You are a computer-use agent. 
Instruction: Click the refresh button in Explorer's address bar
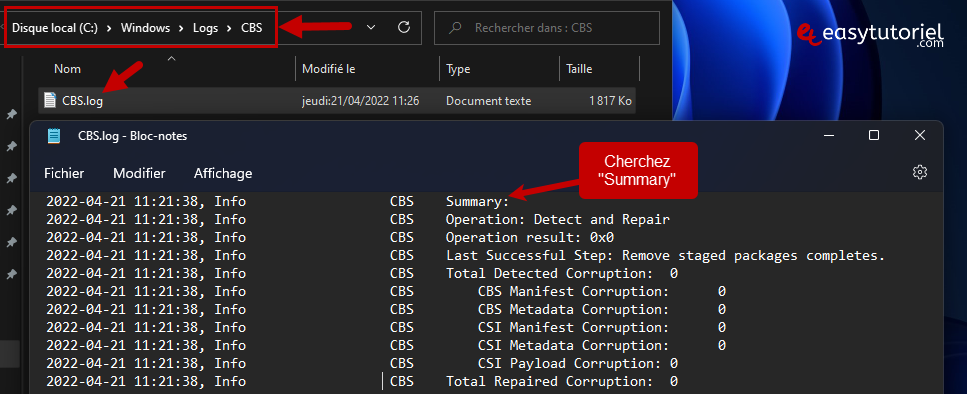pyautogui.click(x=404, y=27)
